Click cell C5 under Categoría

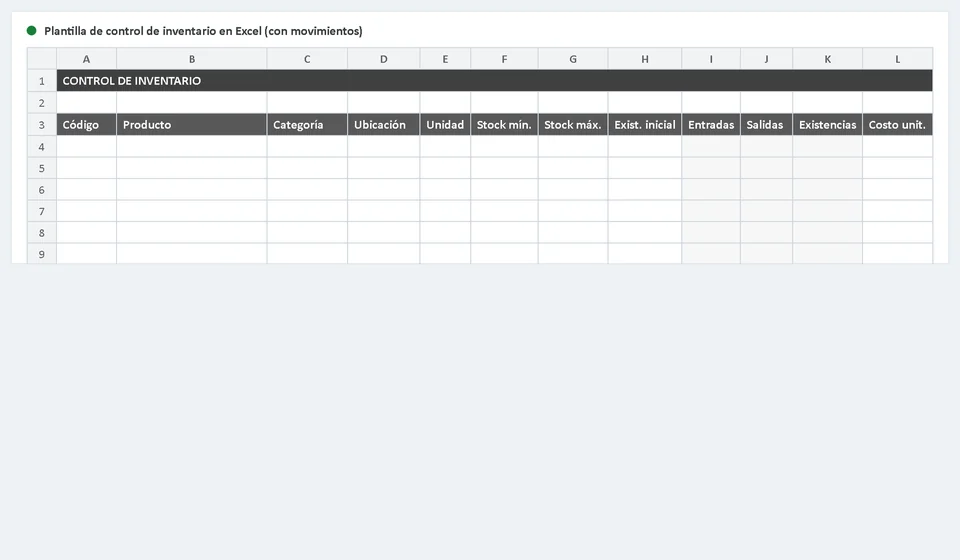[307, 168]
